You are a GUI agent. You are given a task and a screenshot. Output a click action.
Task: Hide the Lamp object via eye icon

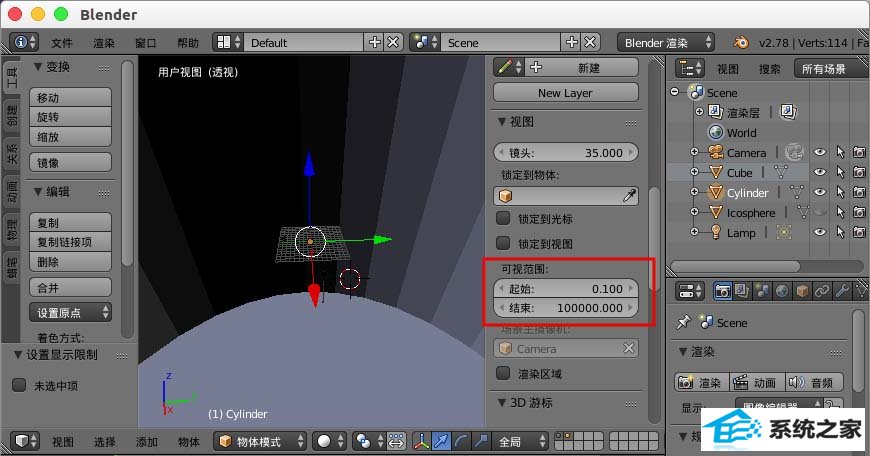(x=820, y=232)
